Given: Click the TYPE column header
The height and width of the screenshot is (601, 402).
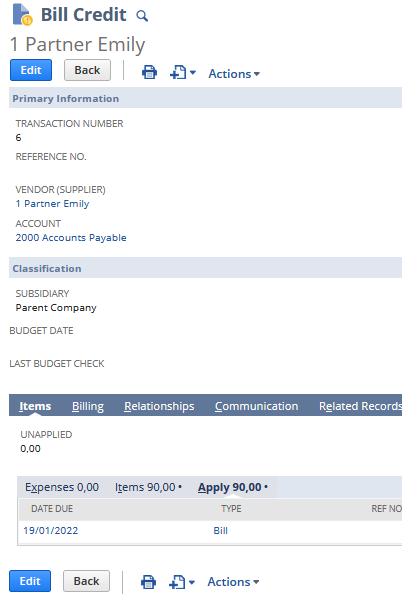Looking at the screenshot, I should point(231,509).
